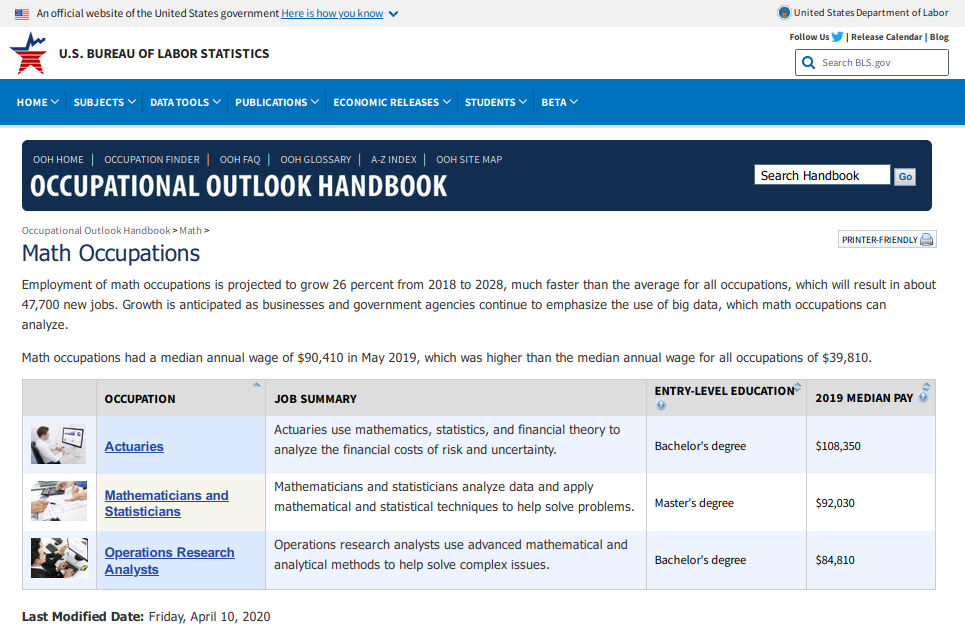Click the Department of Labor seal icon
The height and width of the screenshot is (629, 965).
784,12
